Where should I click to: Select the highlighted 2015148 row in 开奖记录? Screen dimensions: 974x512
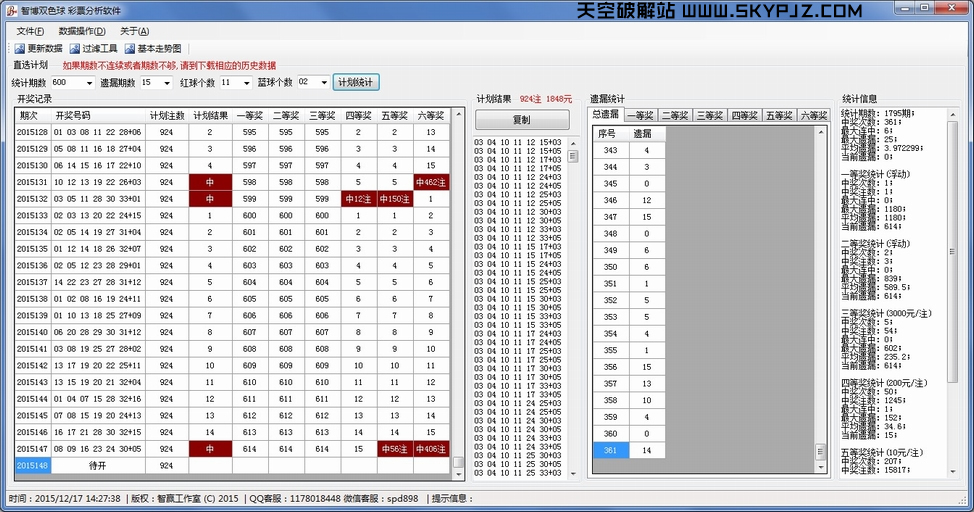[x=33, y=465]
